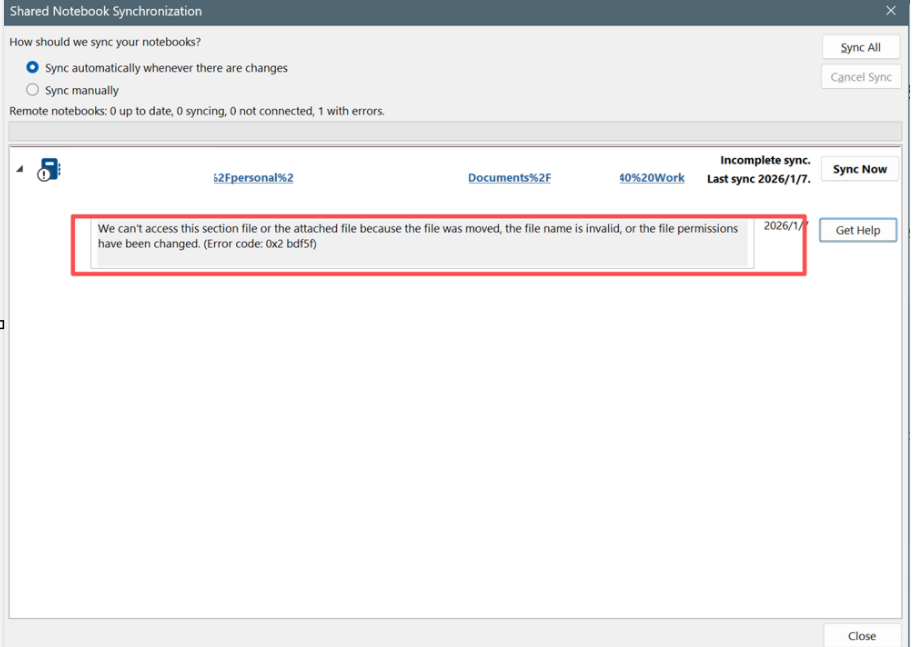The width and height of the screenshot is (917, 647).
Task: Sync the notebook with Sync Now
Action: (859, 169)
